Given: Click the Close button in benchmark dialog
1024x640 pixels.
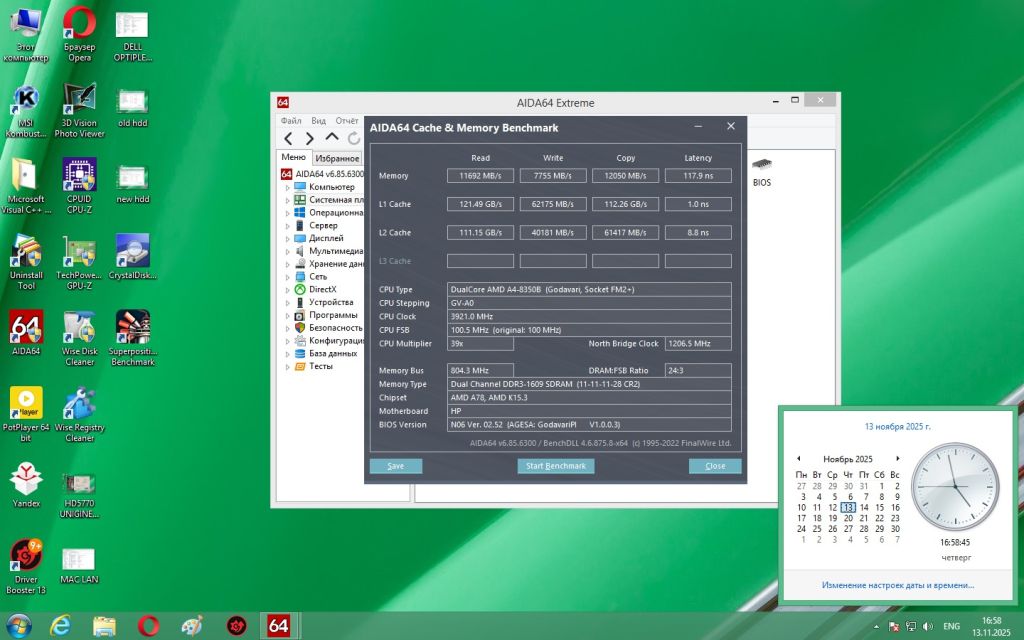Looking at the screenshot, I should click(715, 466).
